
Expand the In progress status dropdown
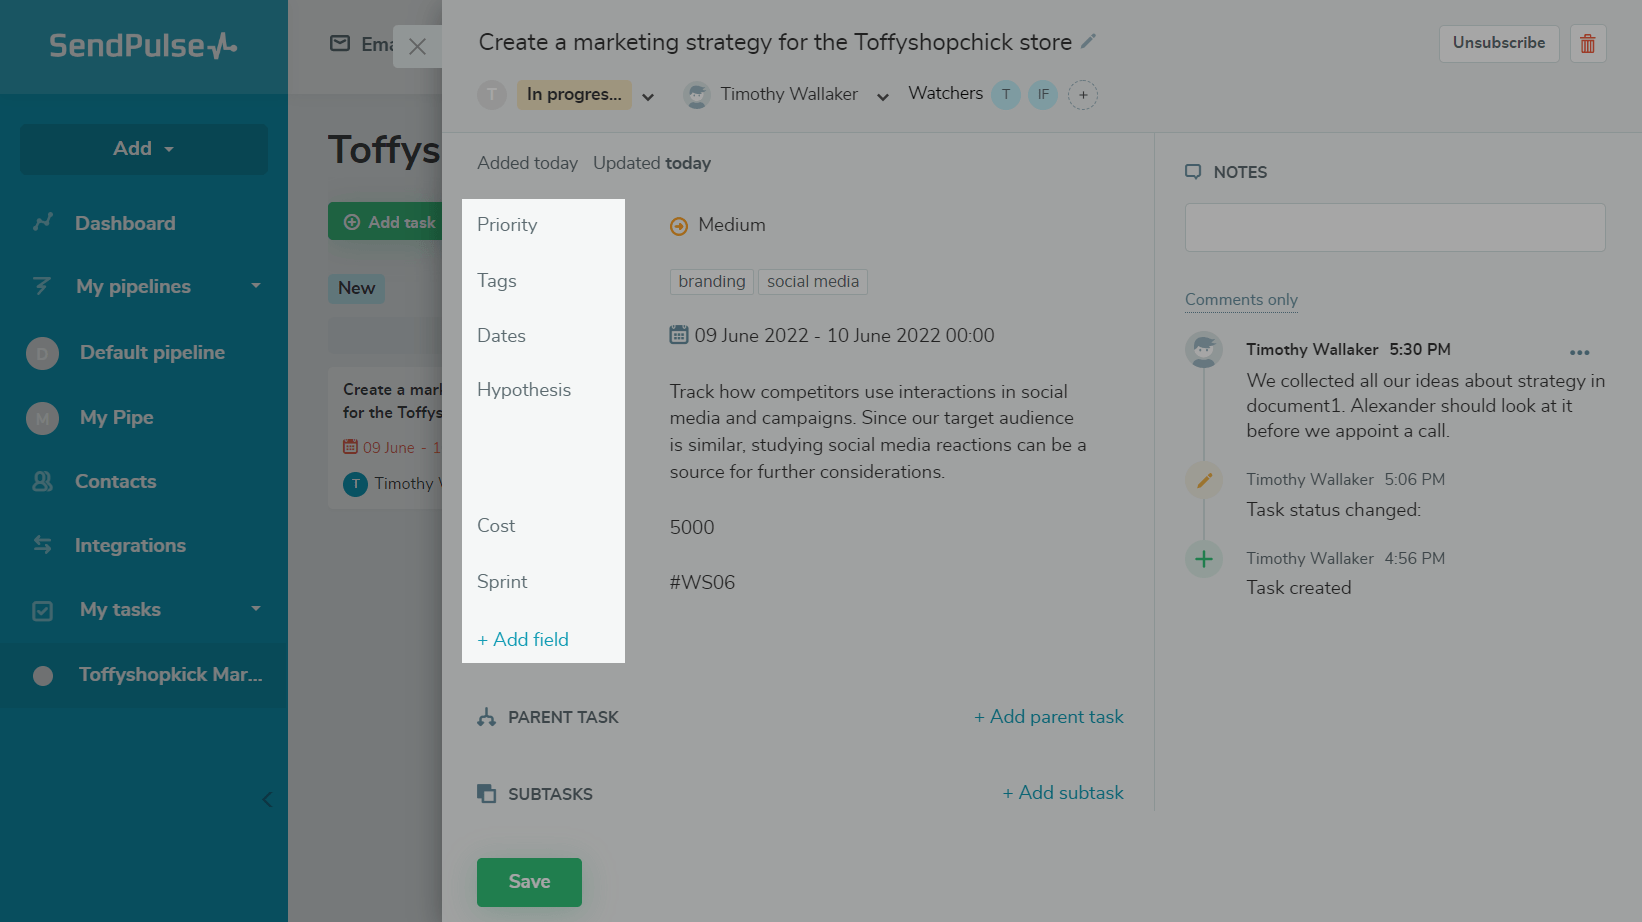[648, 97]
